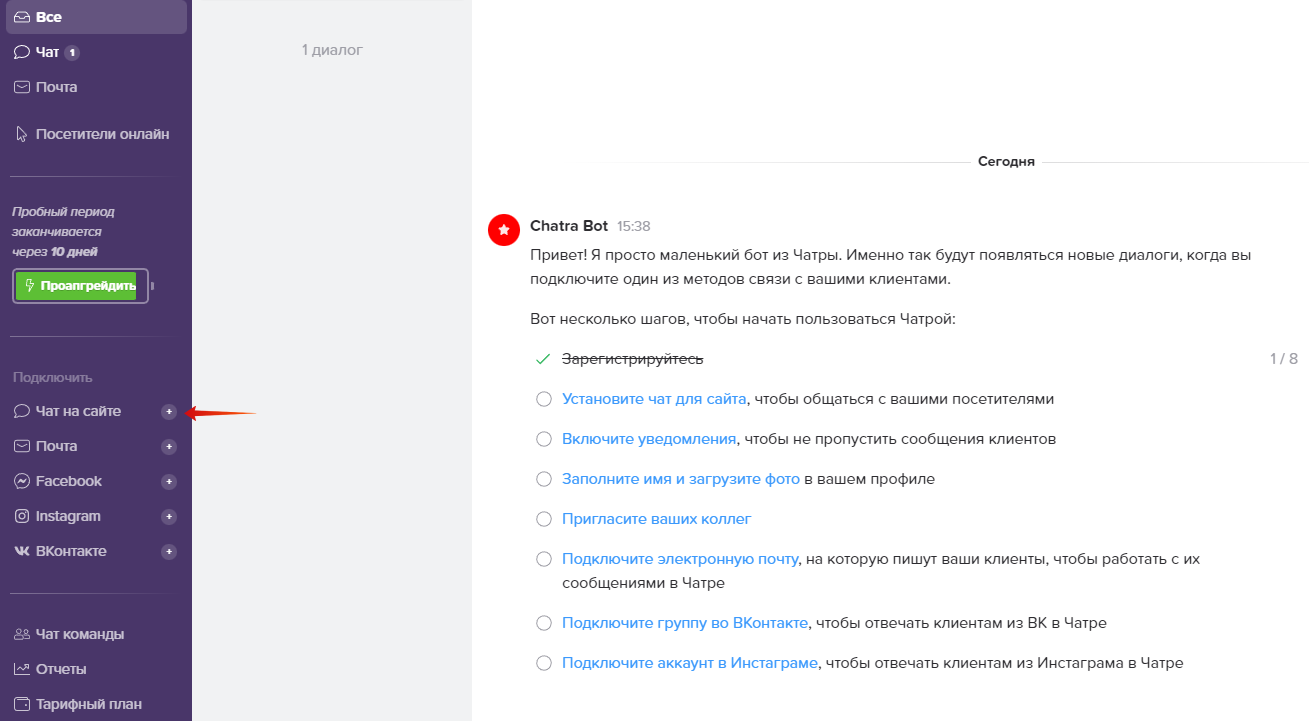The image size is (1309, 721).
Task: Click circle beside Заполните имя и загрузите фото
Action: click(544, 479)
